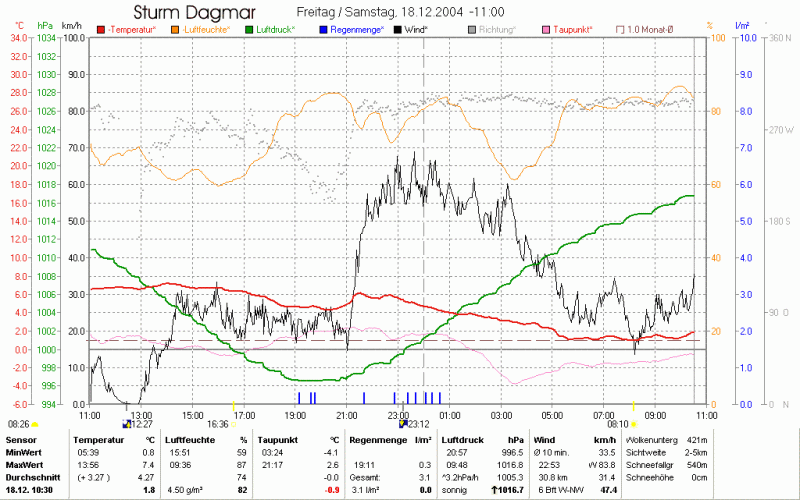Click the yellow sunset marker on the time axis
This screenshot has width=800, height=500.
[x=234, y=406]
